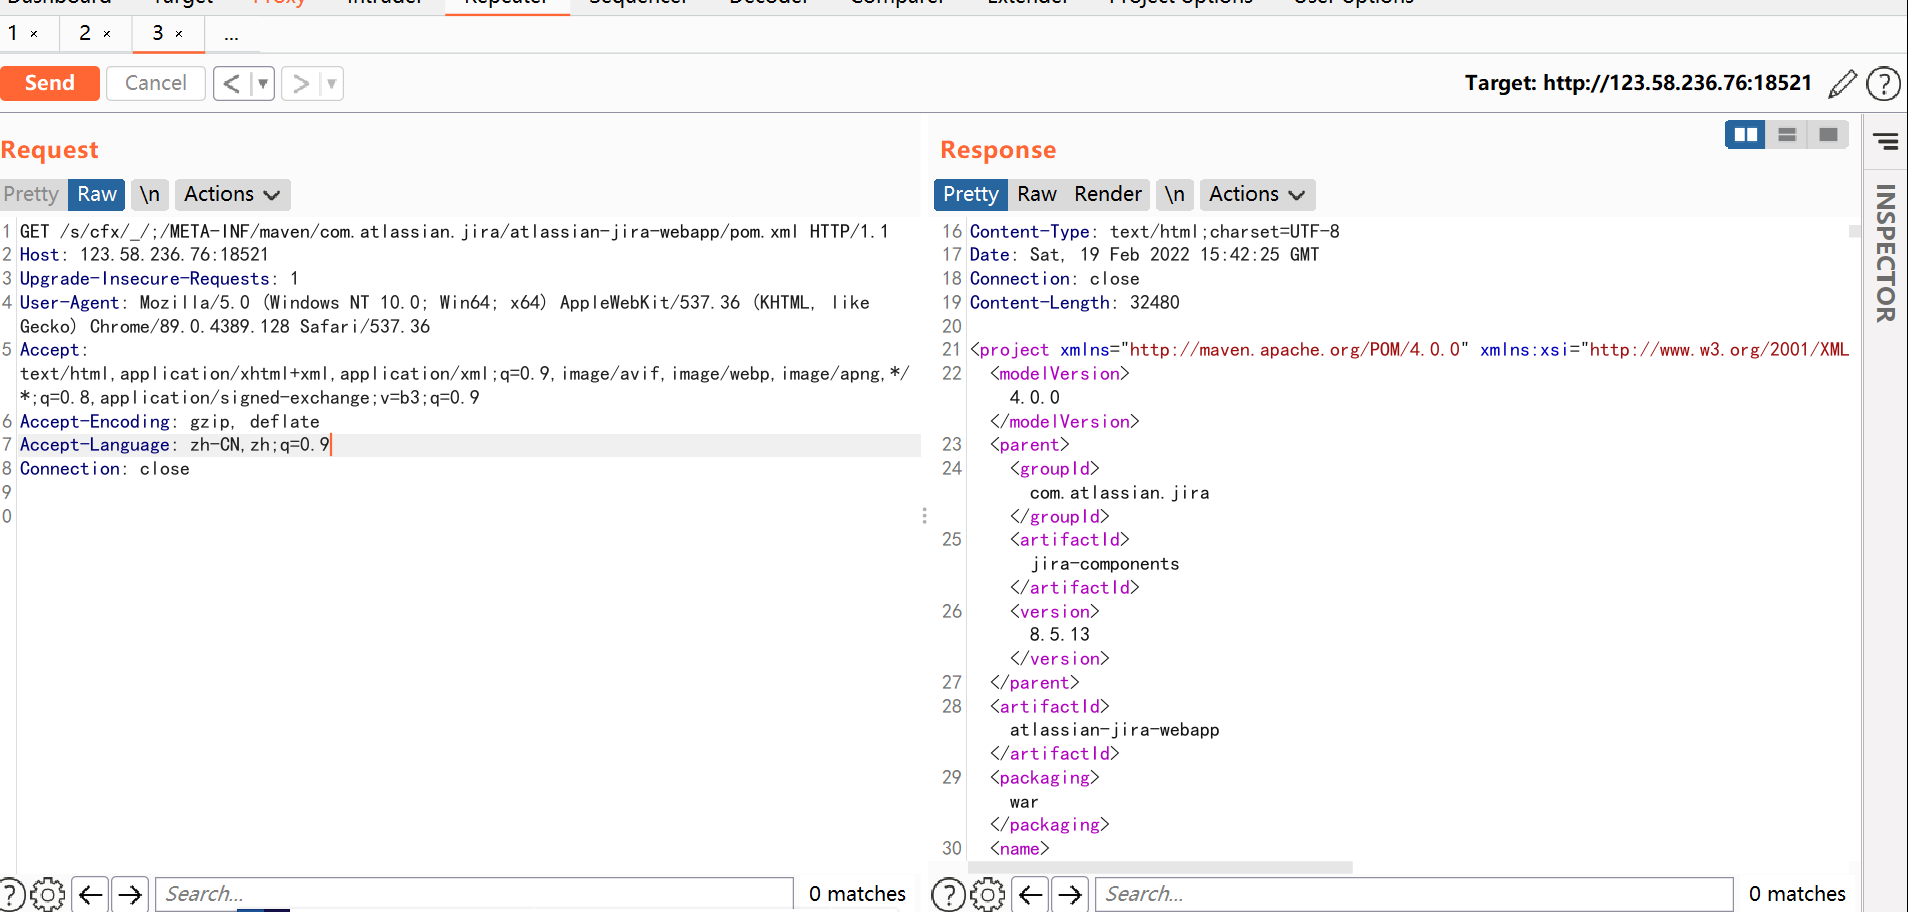The height and width of the screenshot is (912, 1908).
Task: Select Repeater tab 3
Action: point(158,33)
